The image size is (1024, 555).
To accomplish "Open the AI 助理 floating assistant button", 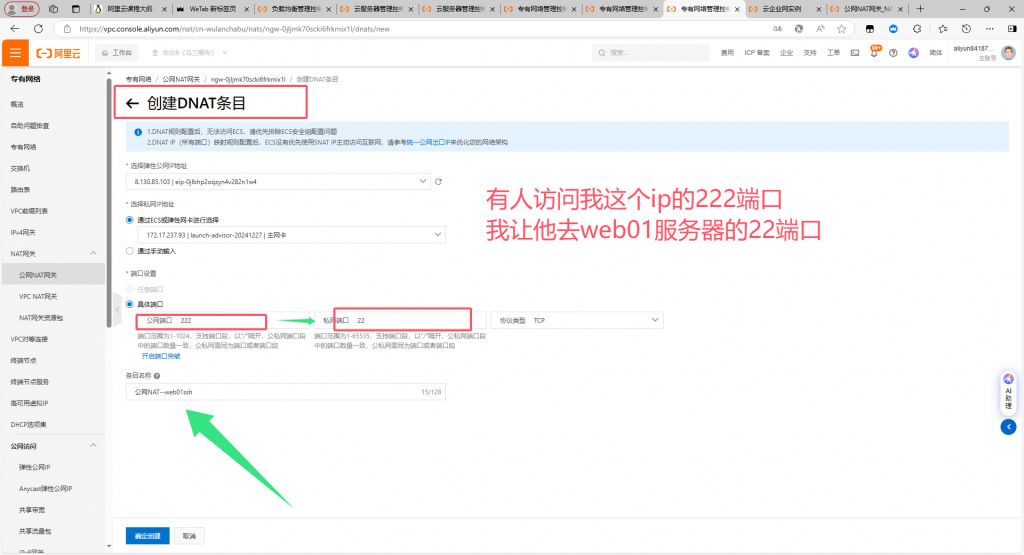I will tap(1008, 390).
